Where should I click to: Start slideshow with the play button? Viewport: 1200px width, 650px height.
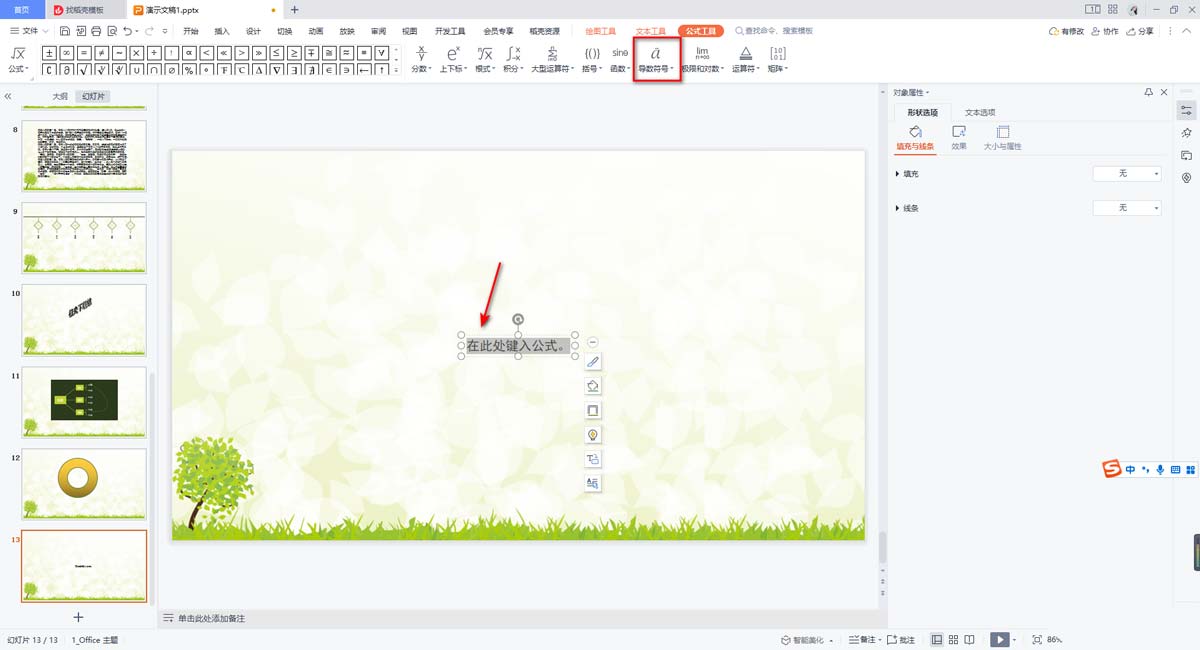point(998,639)
